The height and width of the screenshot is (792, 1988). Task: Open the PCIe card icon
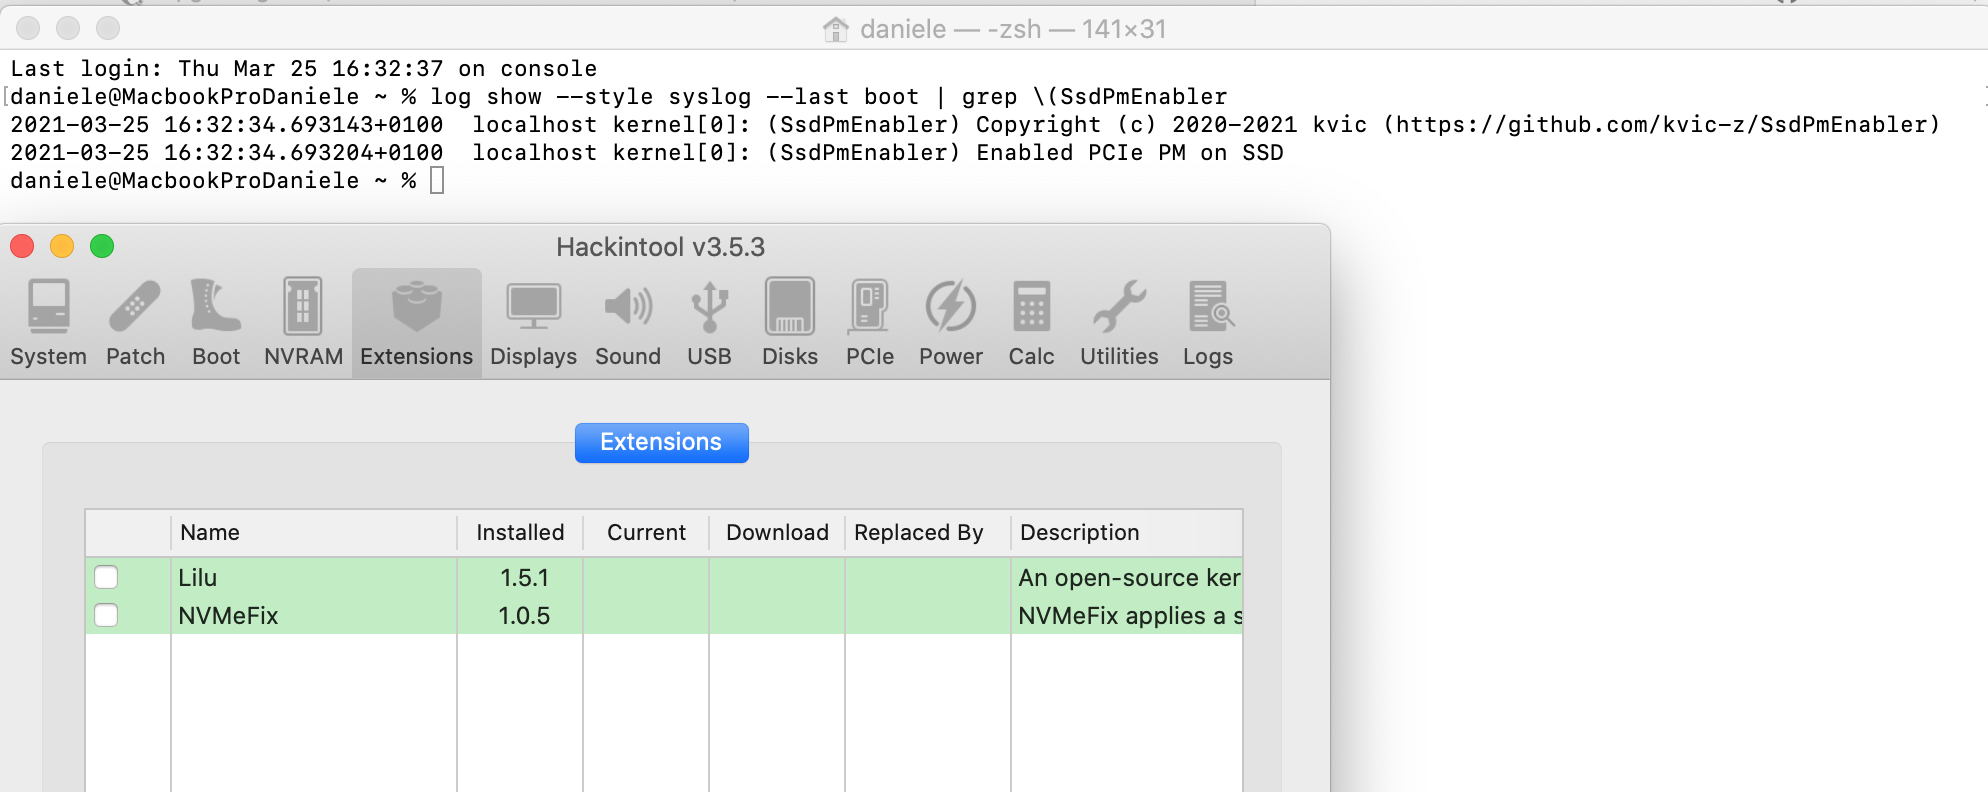point(869,307)
